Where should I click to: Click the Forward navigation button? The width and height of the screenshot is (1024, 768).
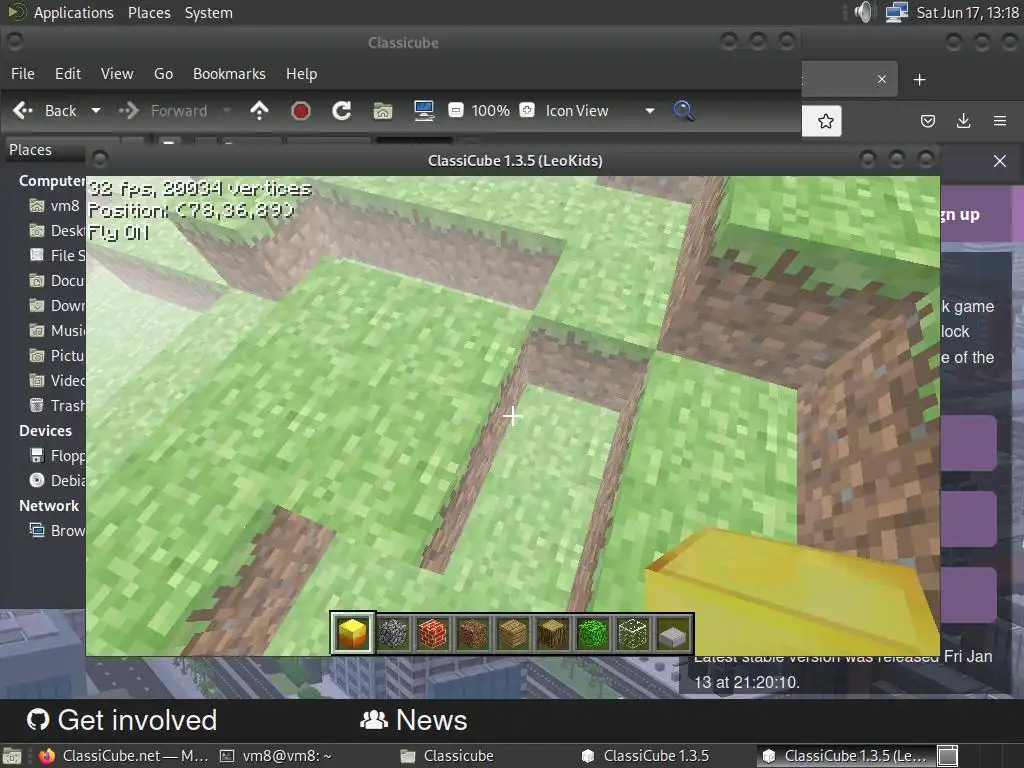point(163,111)
